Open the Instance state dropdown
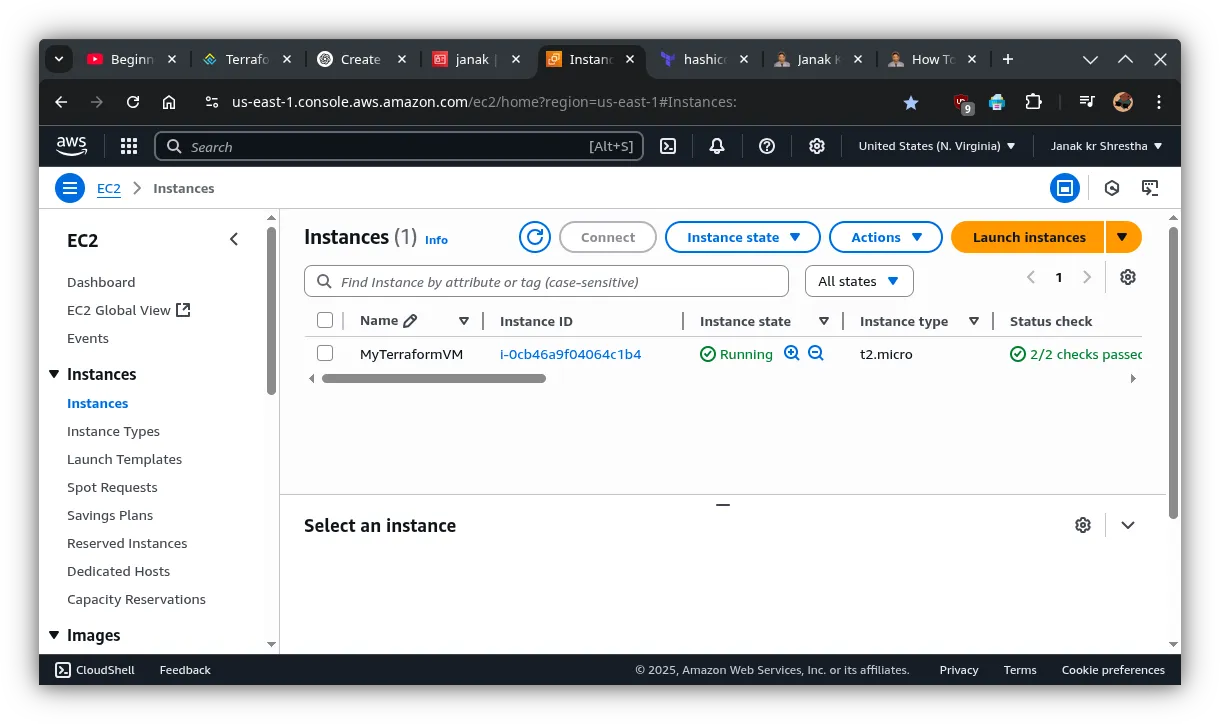 click(742, 237)
